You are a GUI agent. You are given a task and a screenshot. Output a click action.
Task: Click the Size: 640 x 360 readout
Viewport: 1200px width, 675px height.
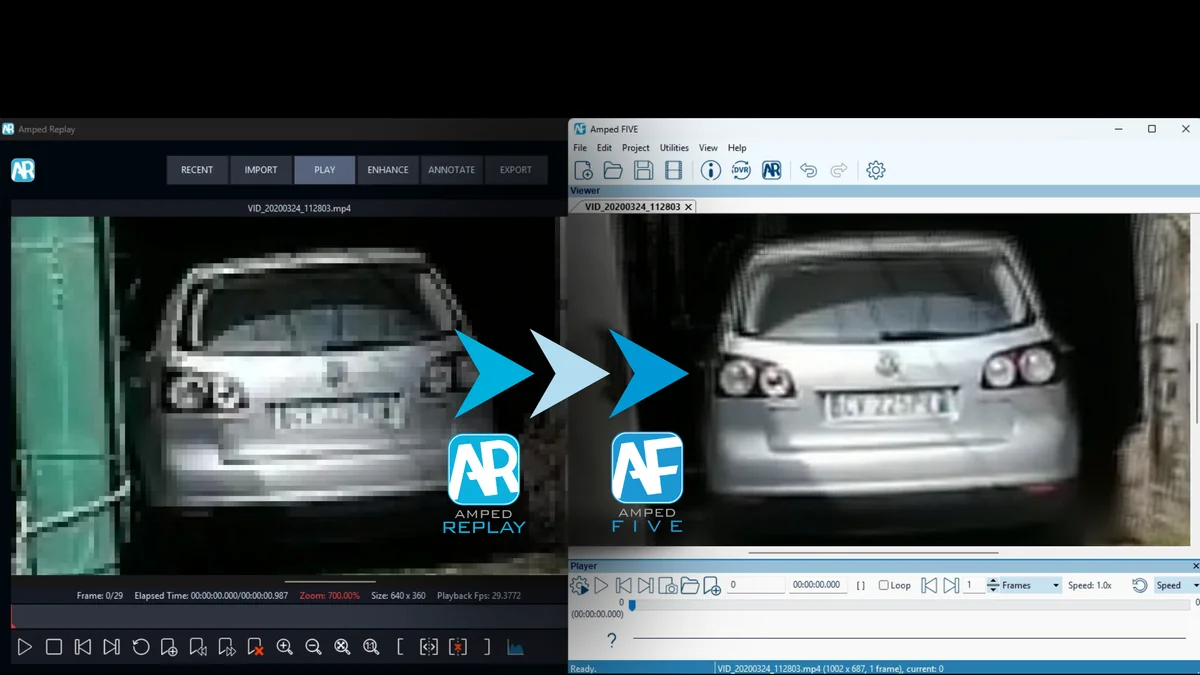398,596
